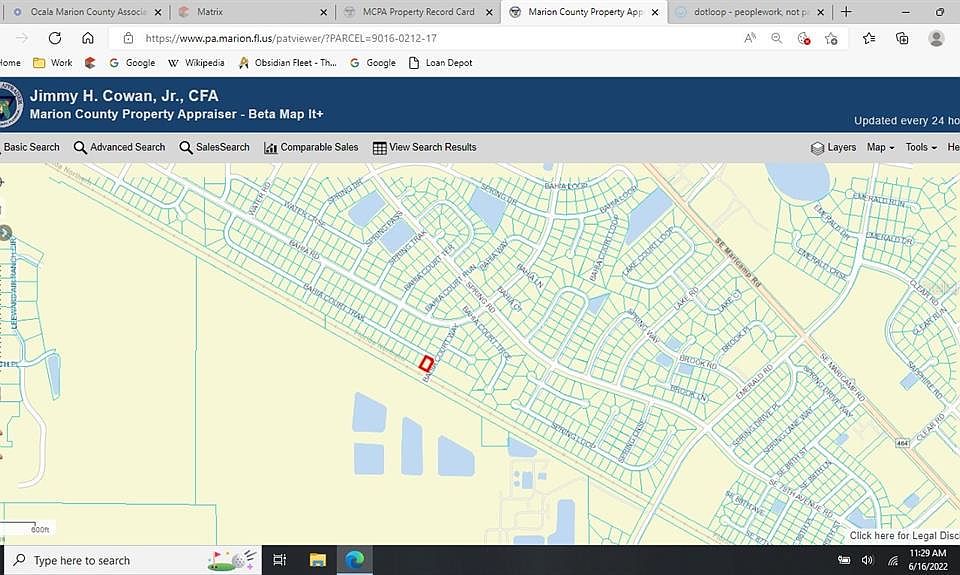Expand the Map dropdown menu
Viewport: 960px width, 575px height.
coord(881,147)
